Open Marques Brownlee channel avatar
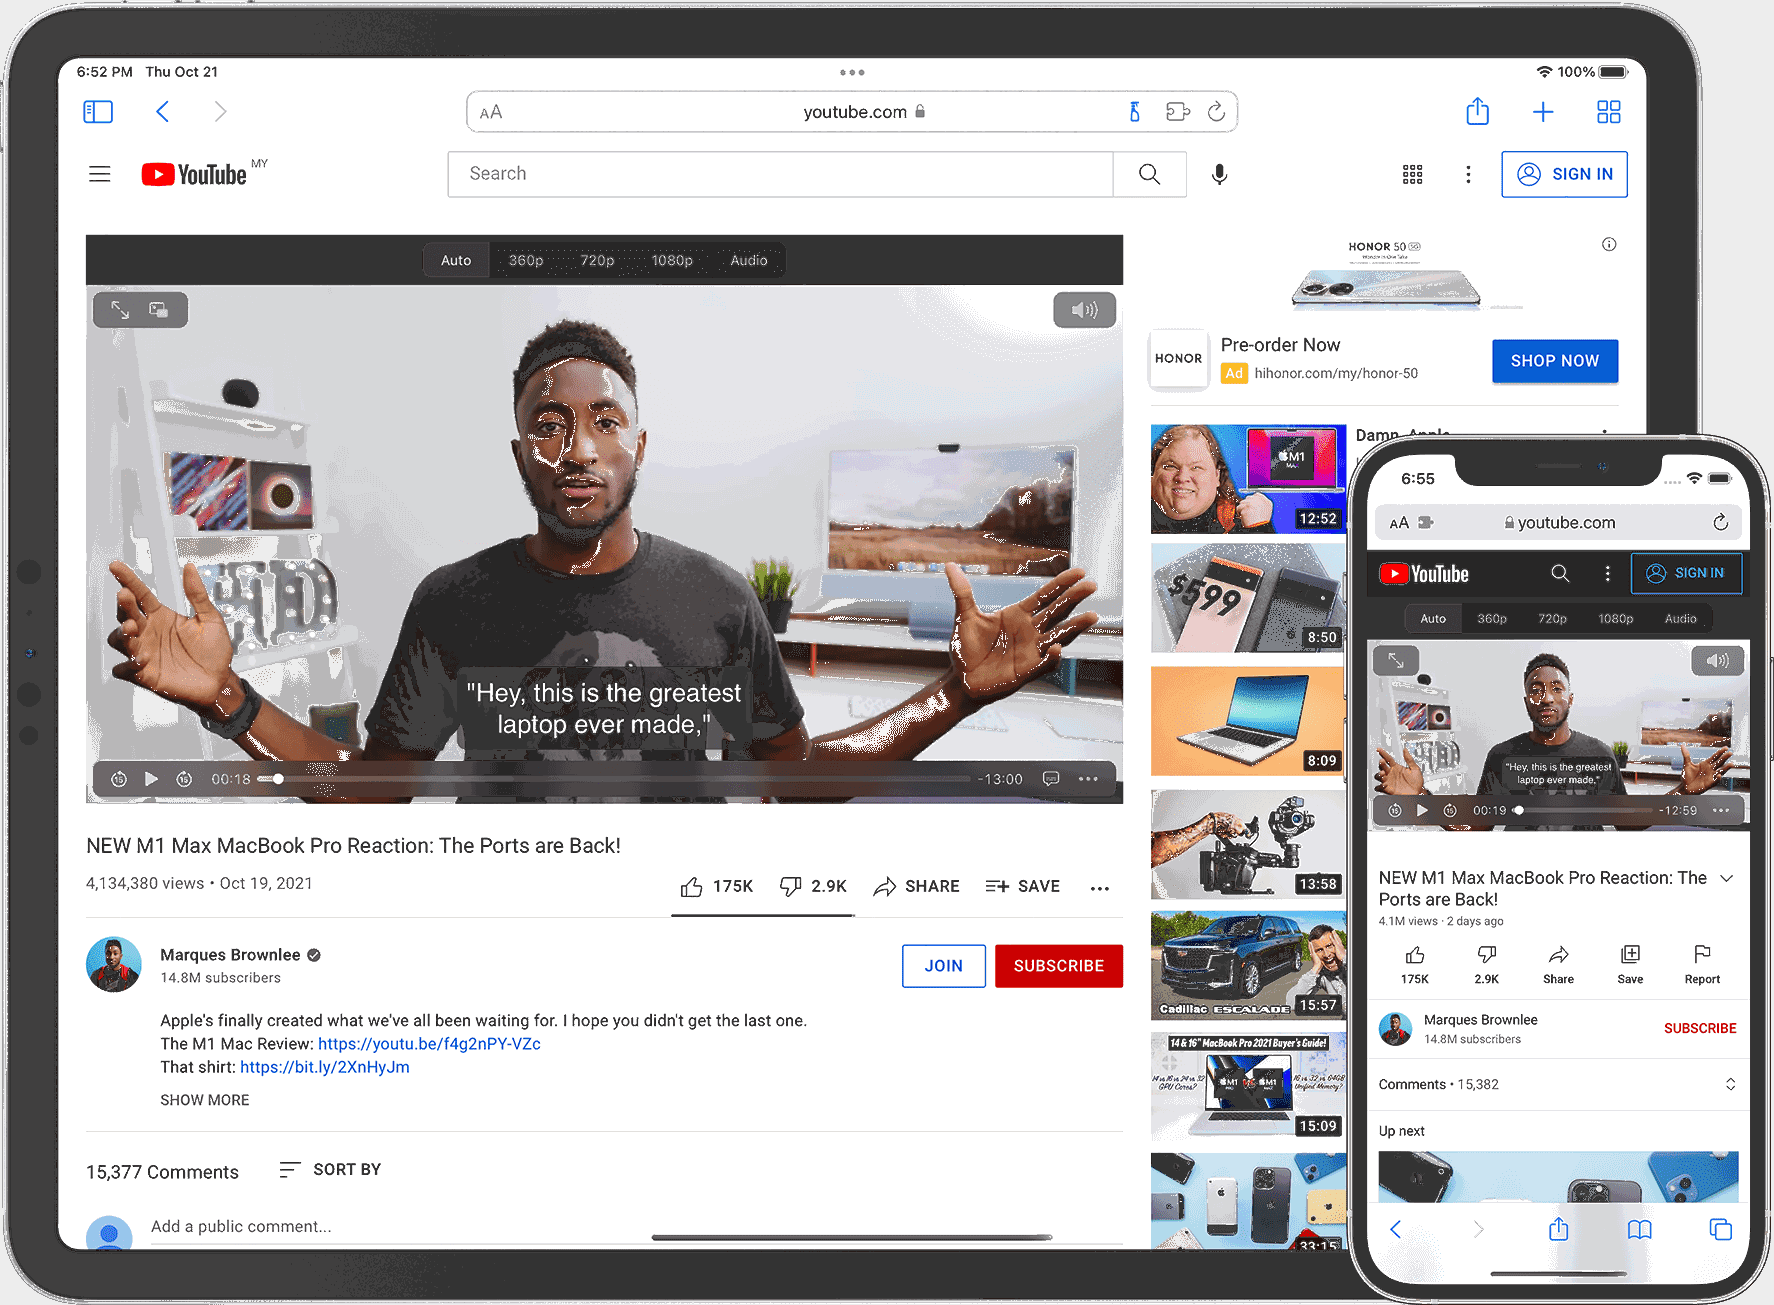 [114, 964]
